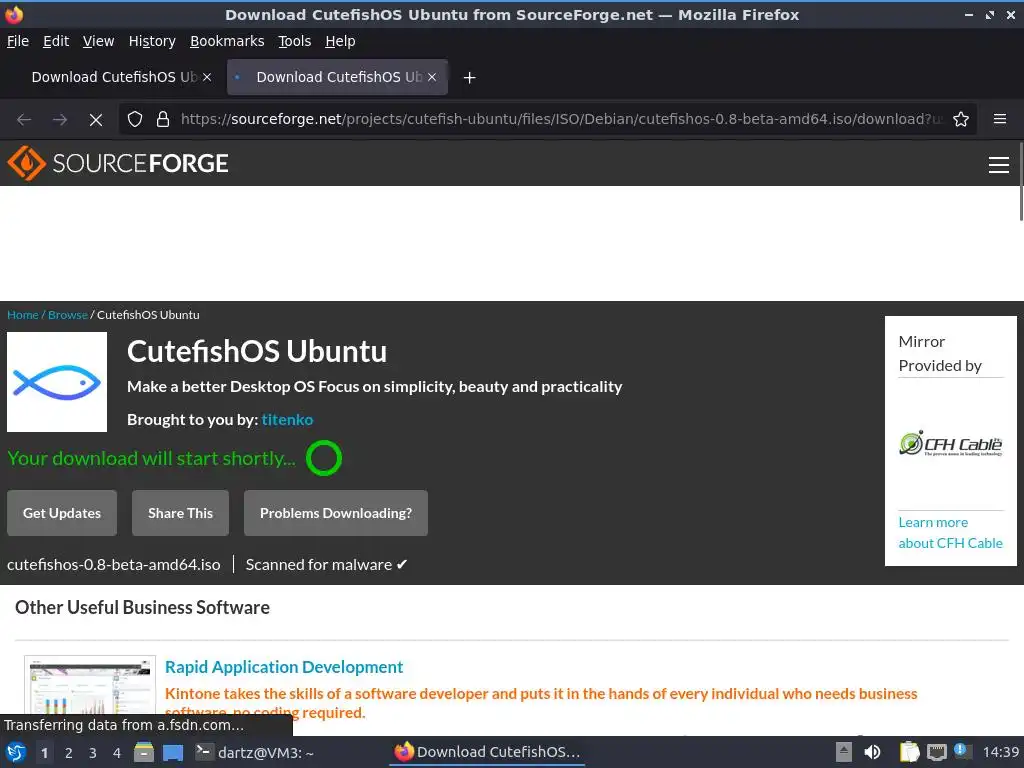Click the network status tray icon

tap(936, 752)
